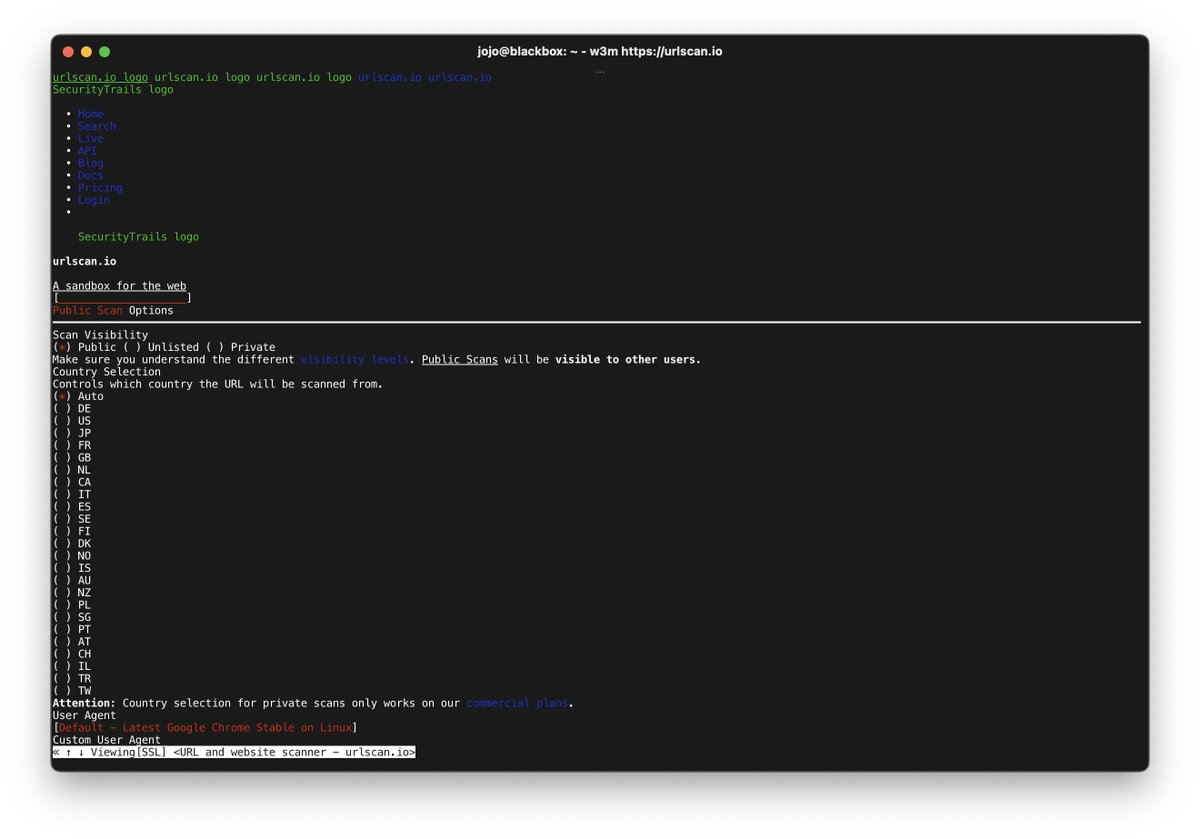Click the macOS green zoom window button
Viewport: 1200px width, 839px height.
click(105, 51)
